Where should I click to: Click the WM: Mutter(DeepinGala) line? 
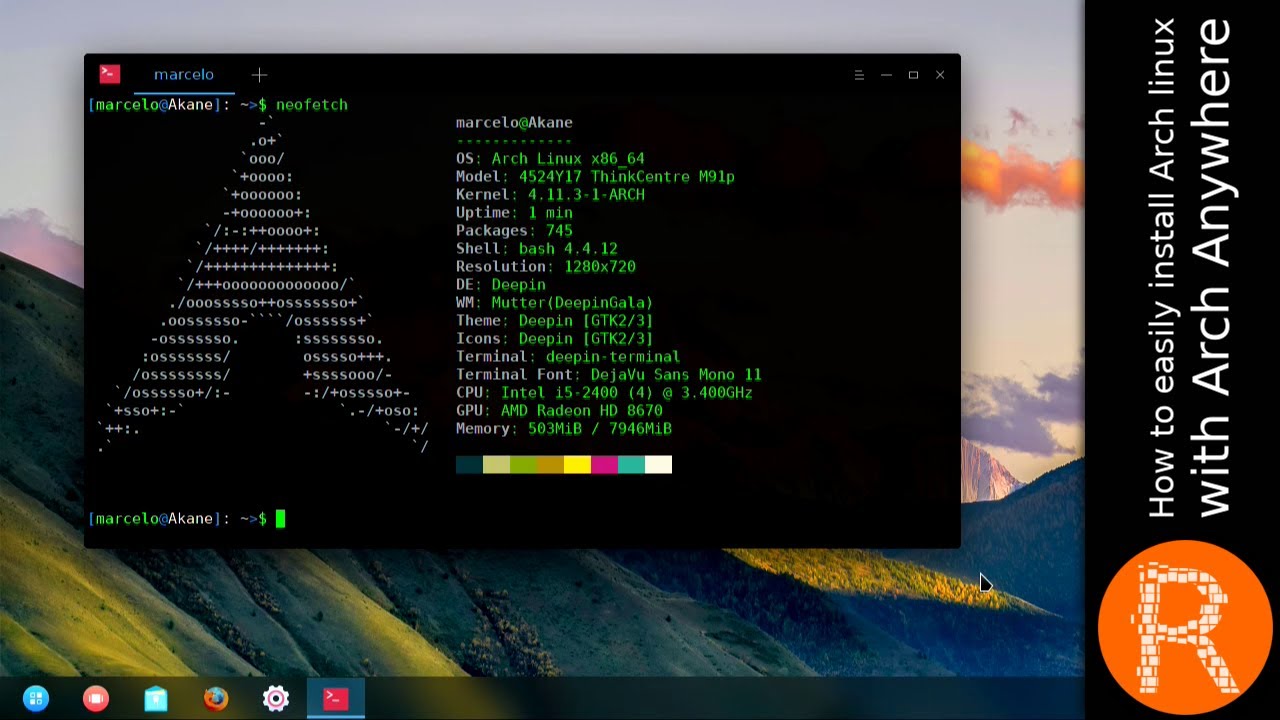click(x=555, y=302)
